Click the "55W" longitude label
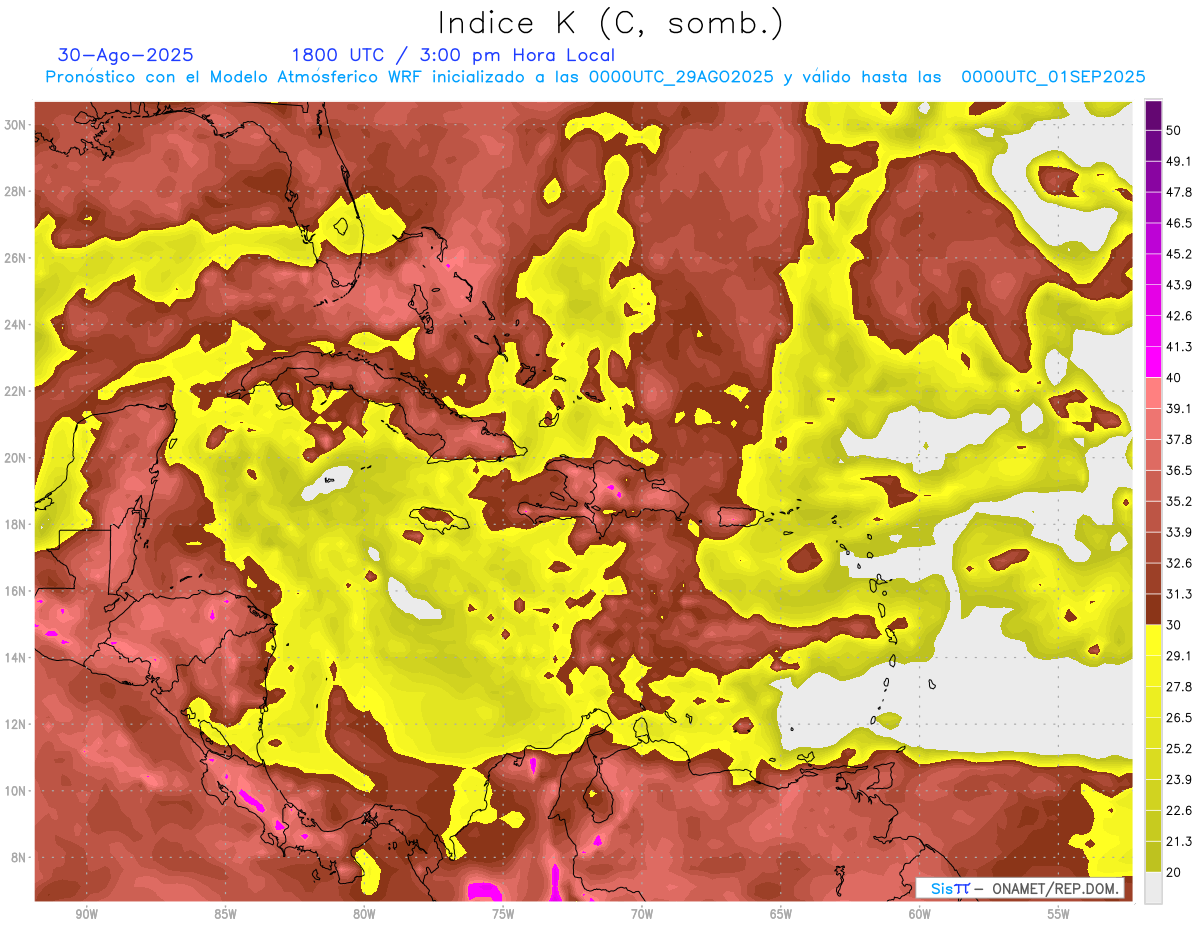 1059,914
